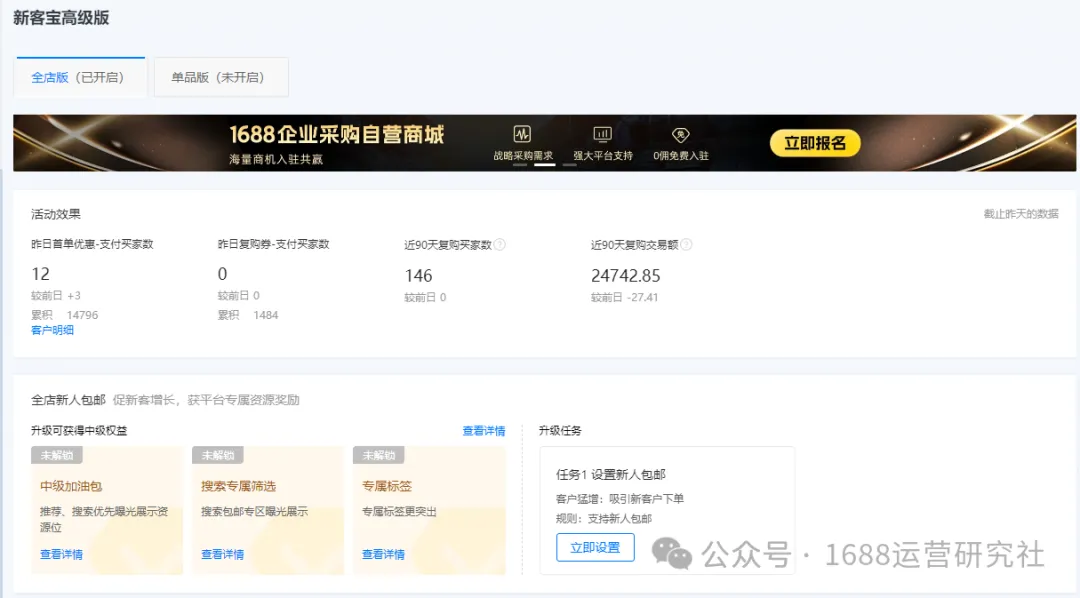Click the help icon beside 近90天复购买家数

500,245
